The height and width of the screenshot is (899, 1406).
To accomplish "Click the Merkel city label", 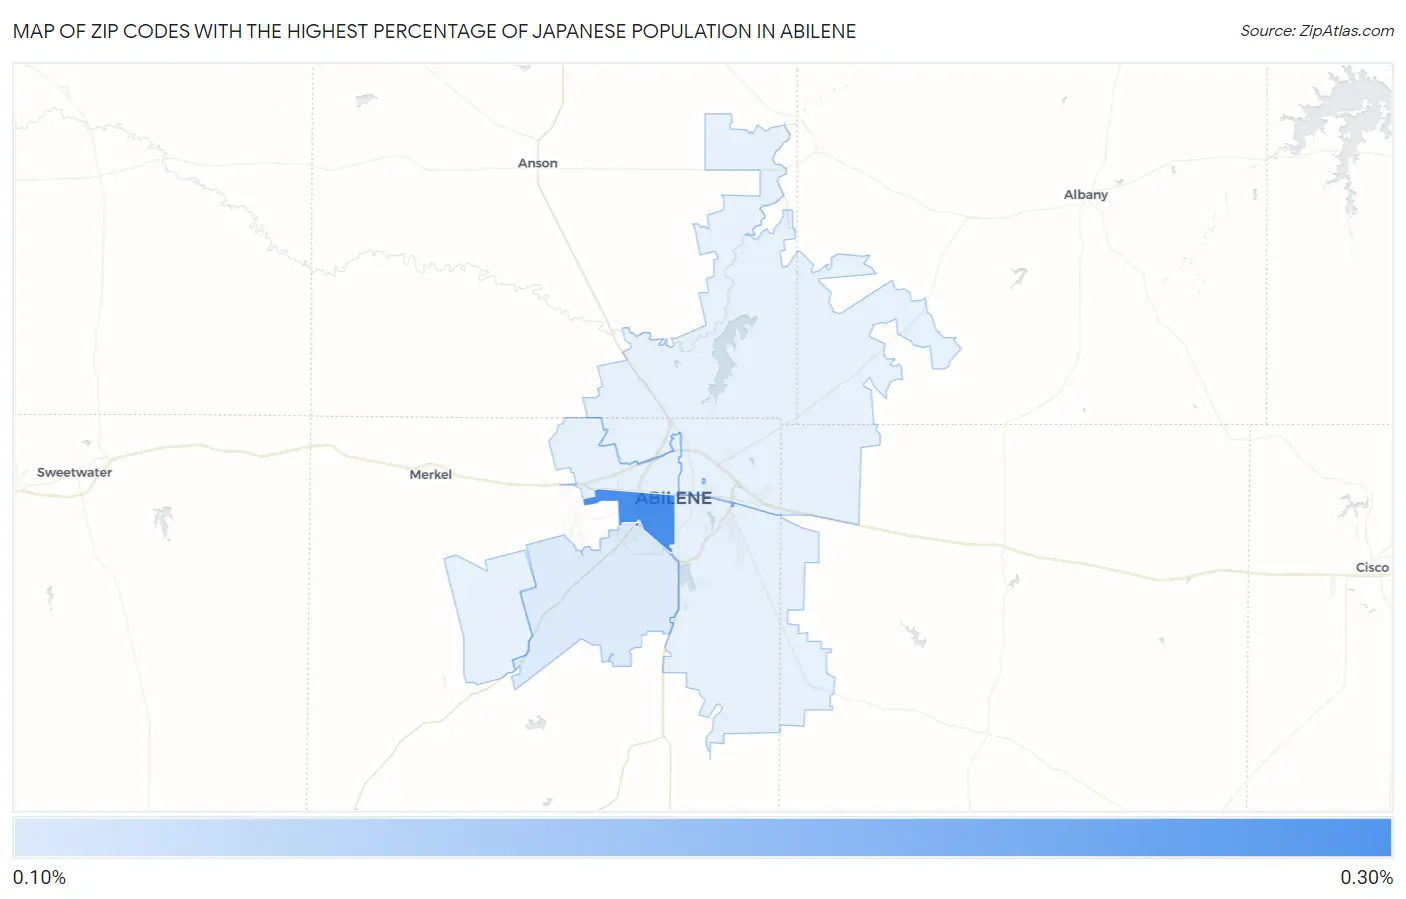I will pyautogui.click(x=430, y=474).
